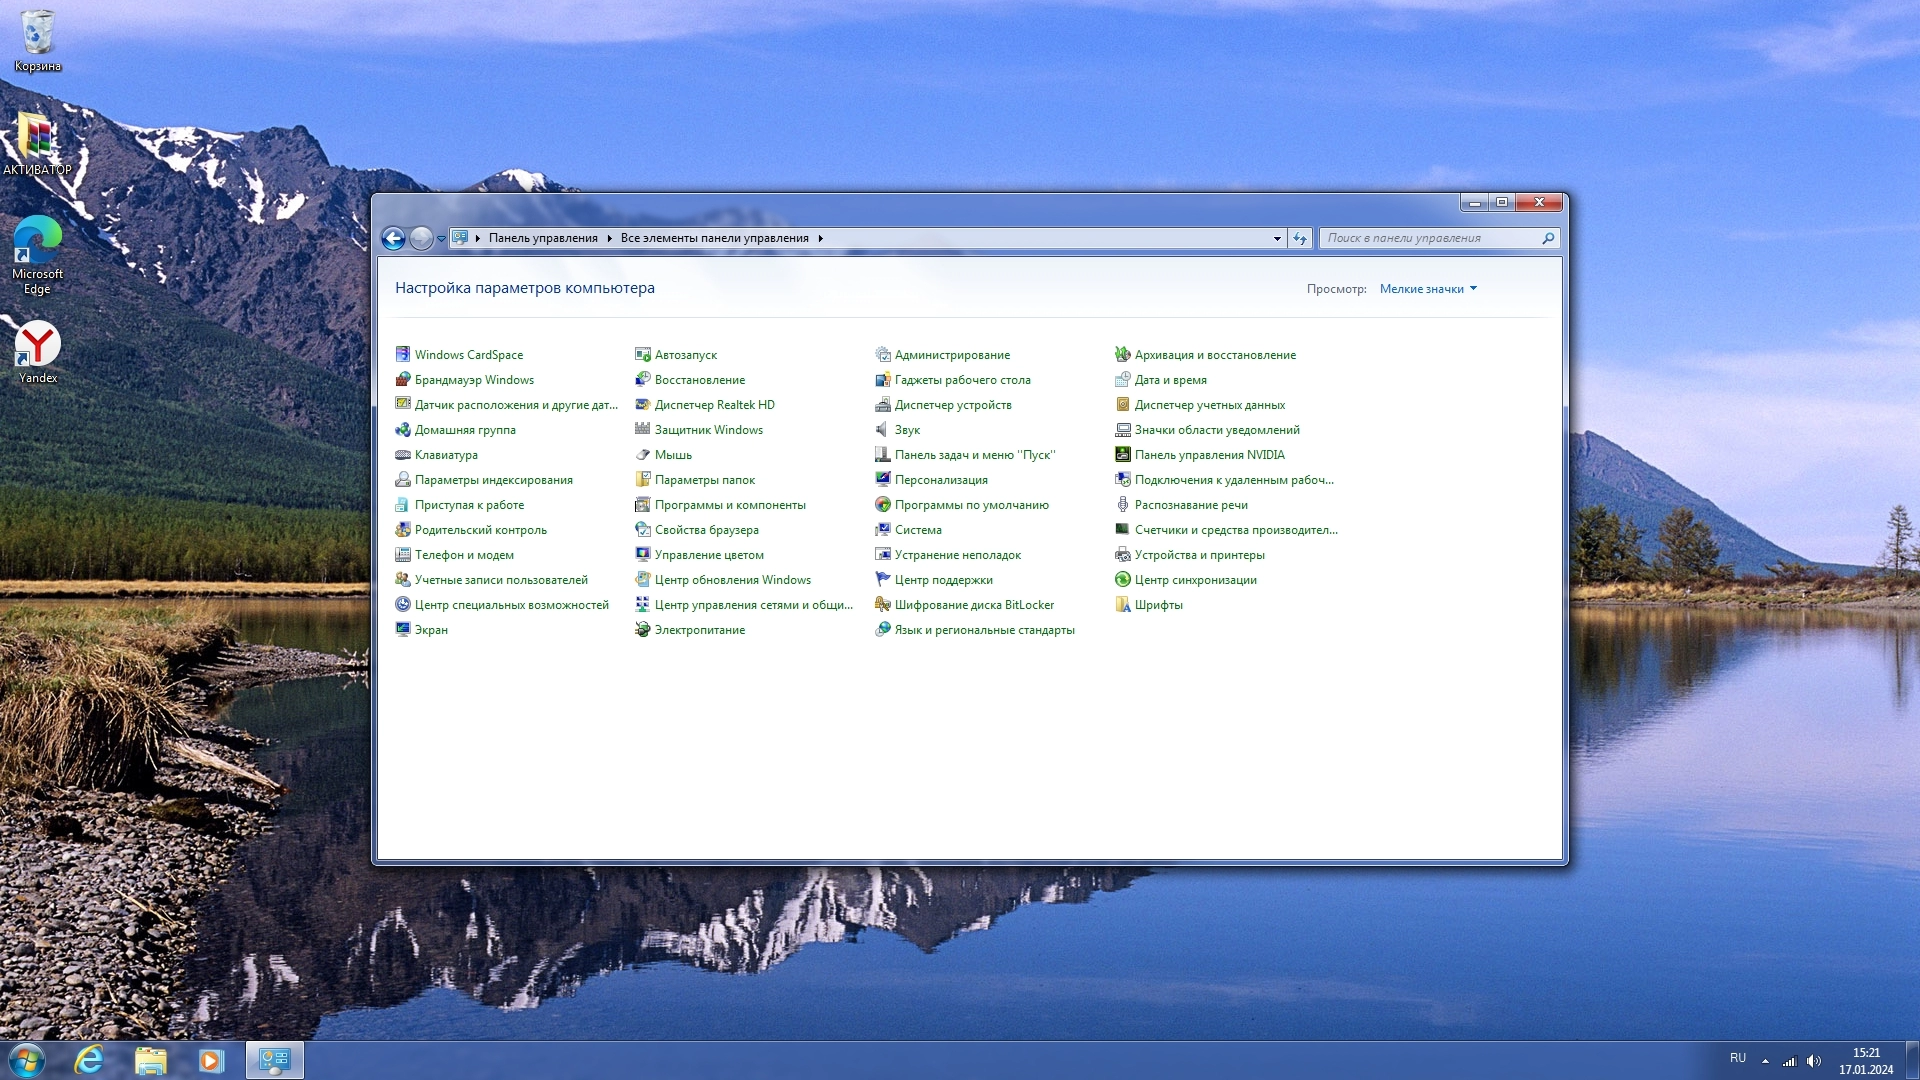Click the Дата и время icon
Viewport: 1920px width, 1080px height.
(x=1122, y=380)
